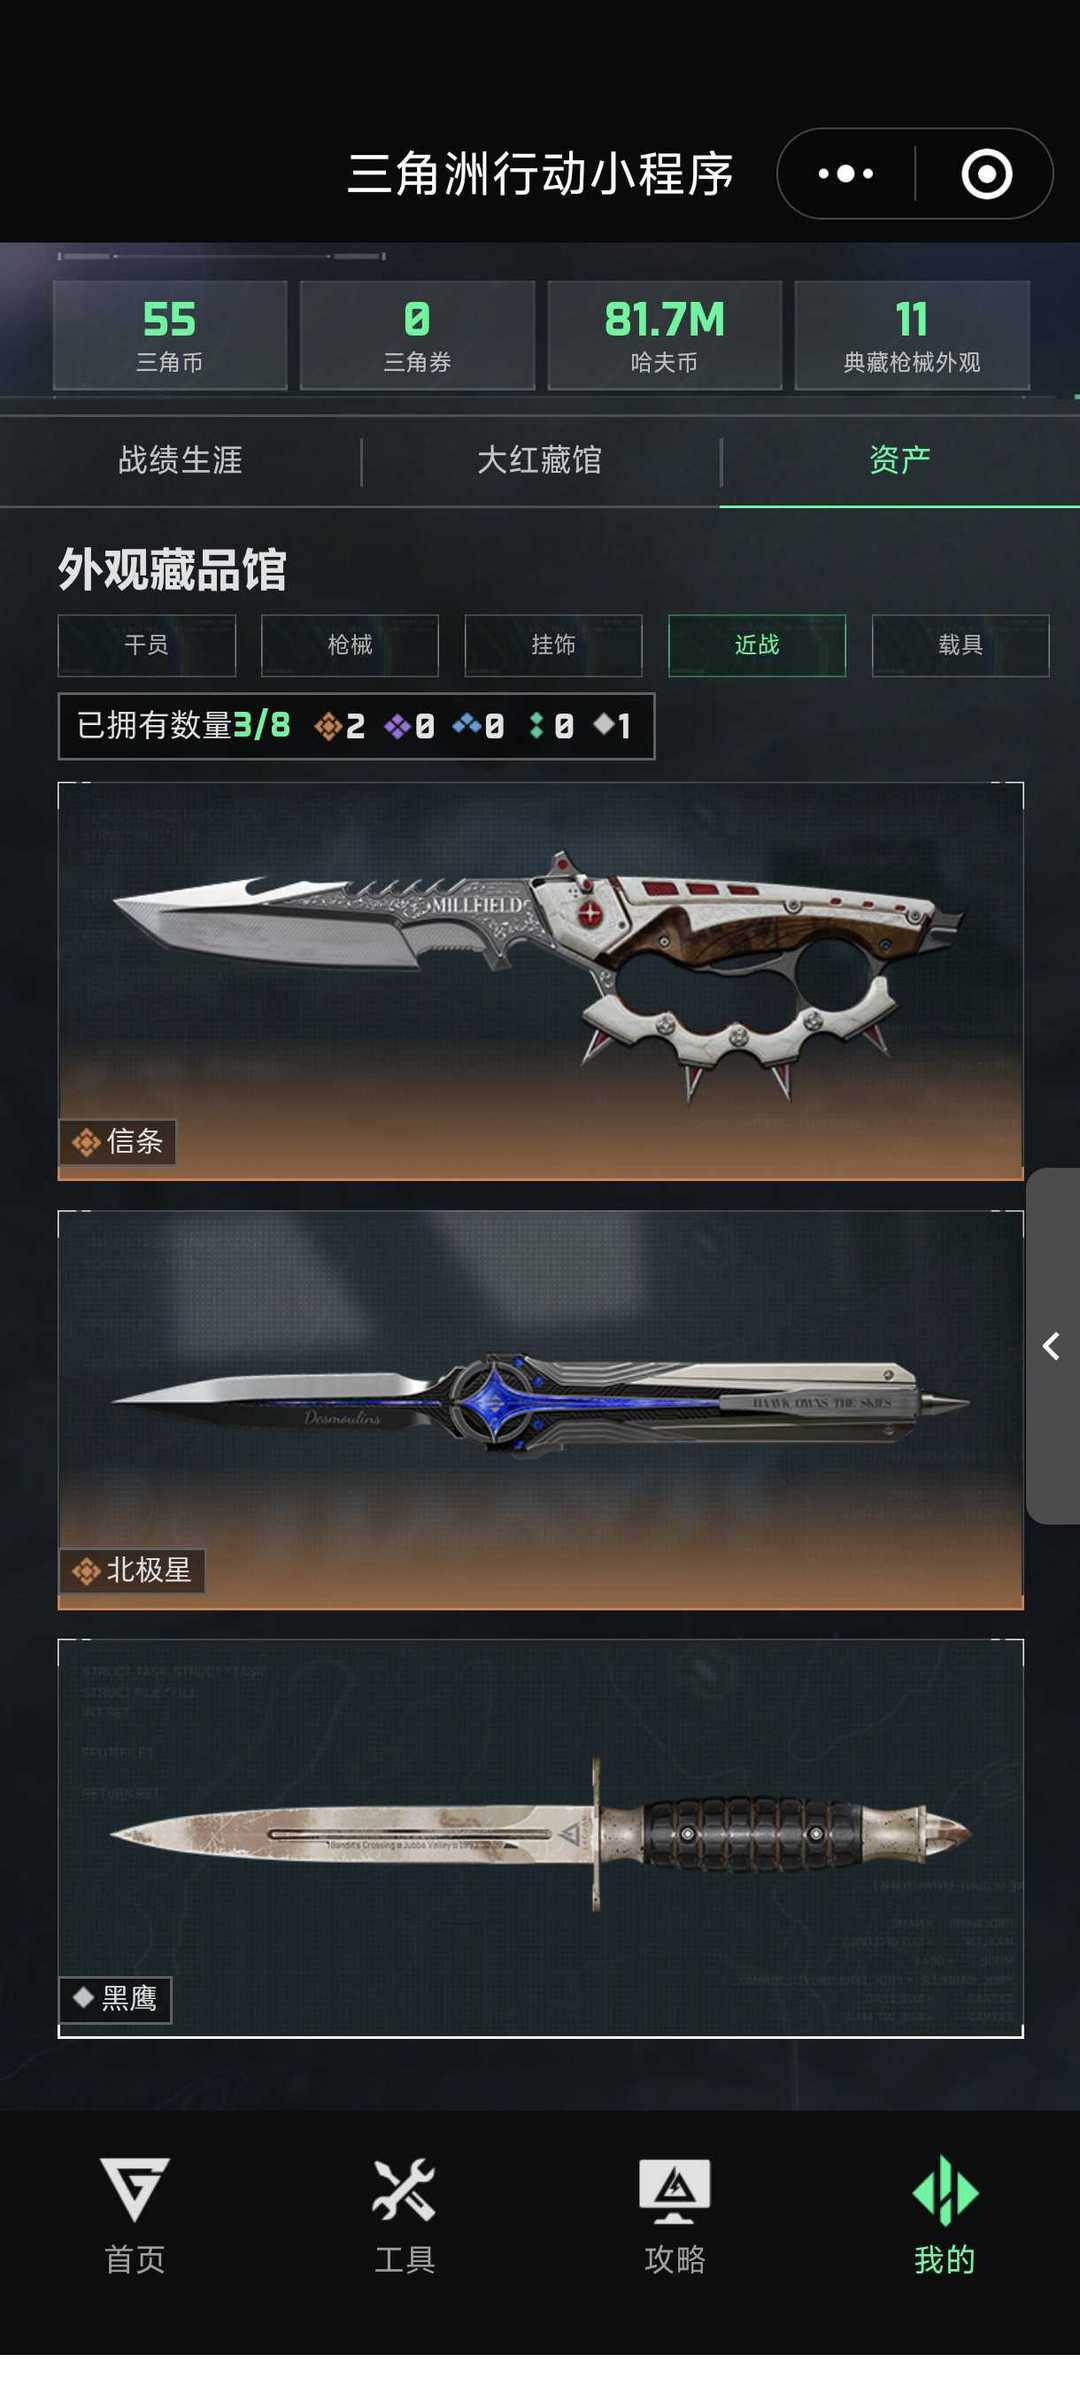Select the 近战 category filter
Viewport: 1080px width, 2401px height.
pyautogui.click(x=757, y=645)
